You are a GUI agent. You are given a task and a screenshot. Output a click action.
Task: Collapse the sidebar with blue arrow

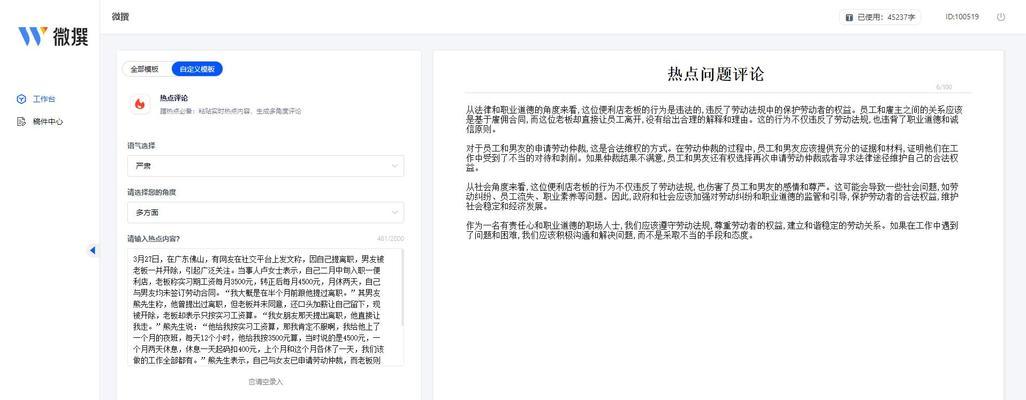92,250
